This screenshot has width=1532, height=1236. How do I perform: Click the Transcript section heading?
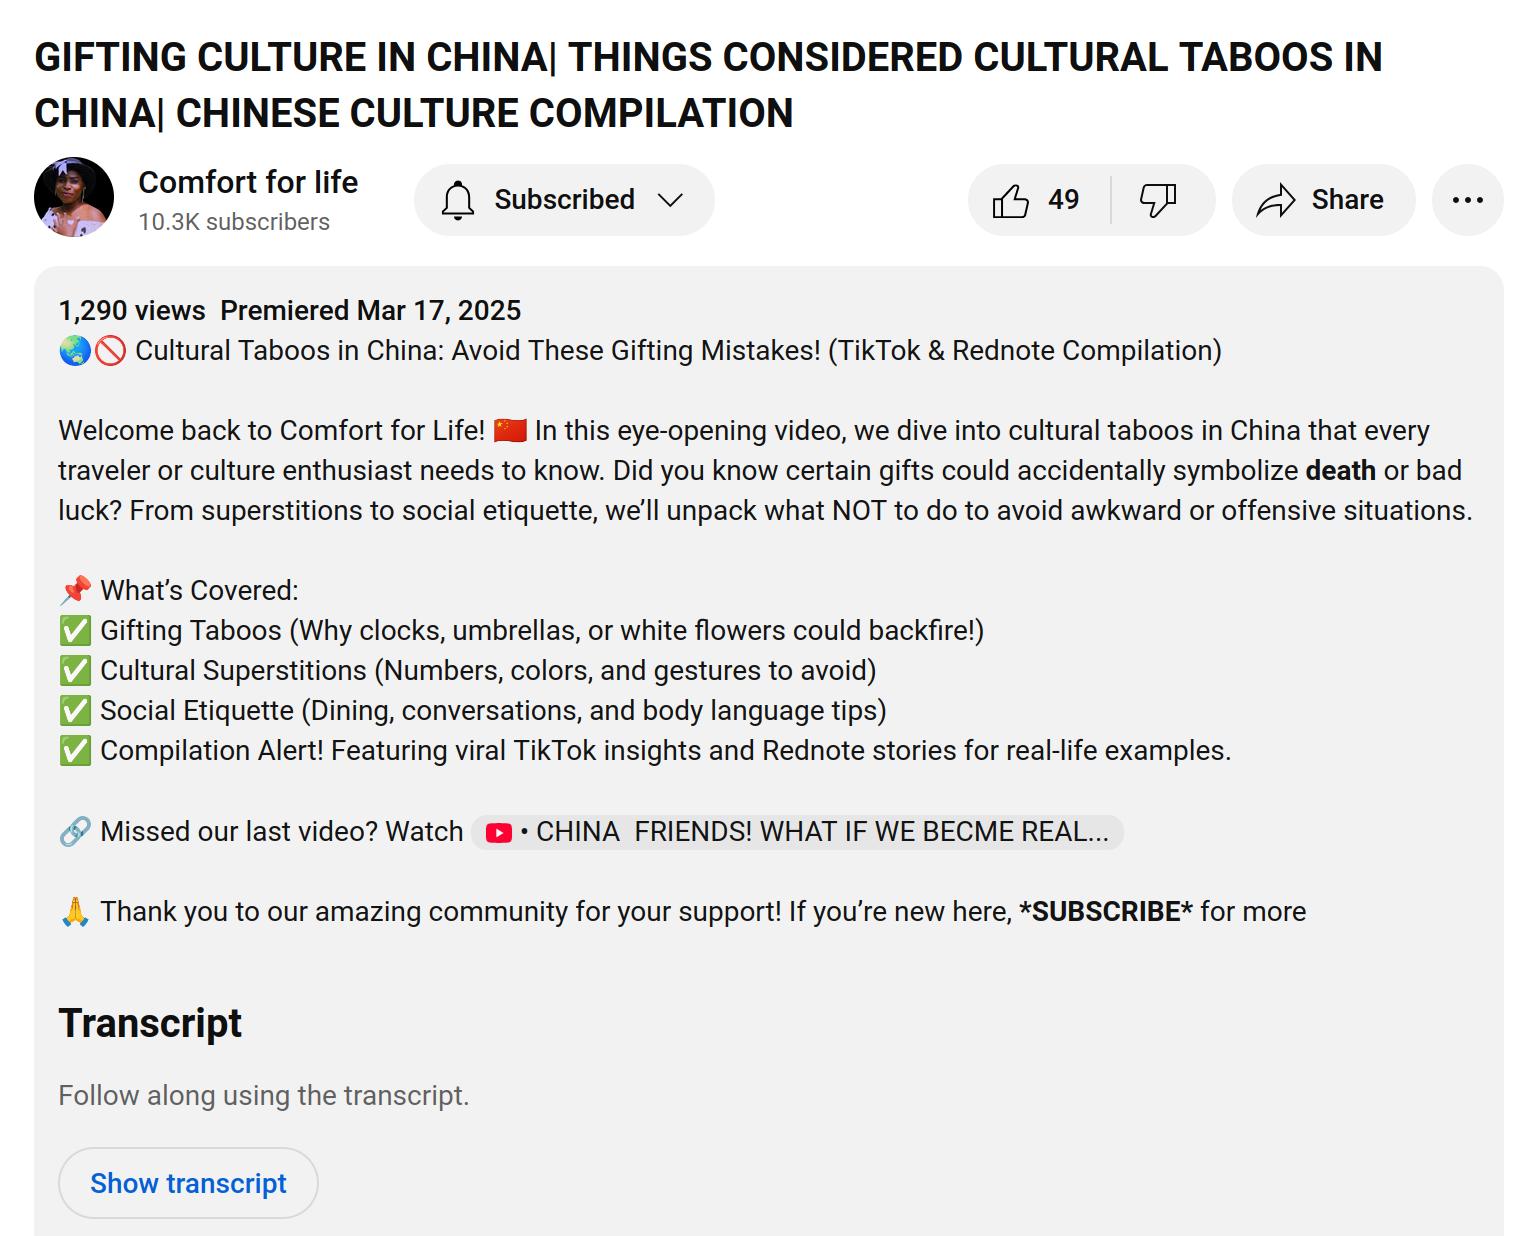150,1023
